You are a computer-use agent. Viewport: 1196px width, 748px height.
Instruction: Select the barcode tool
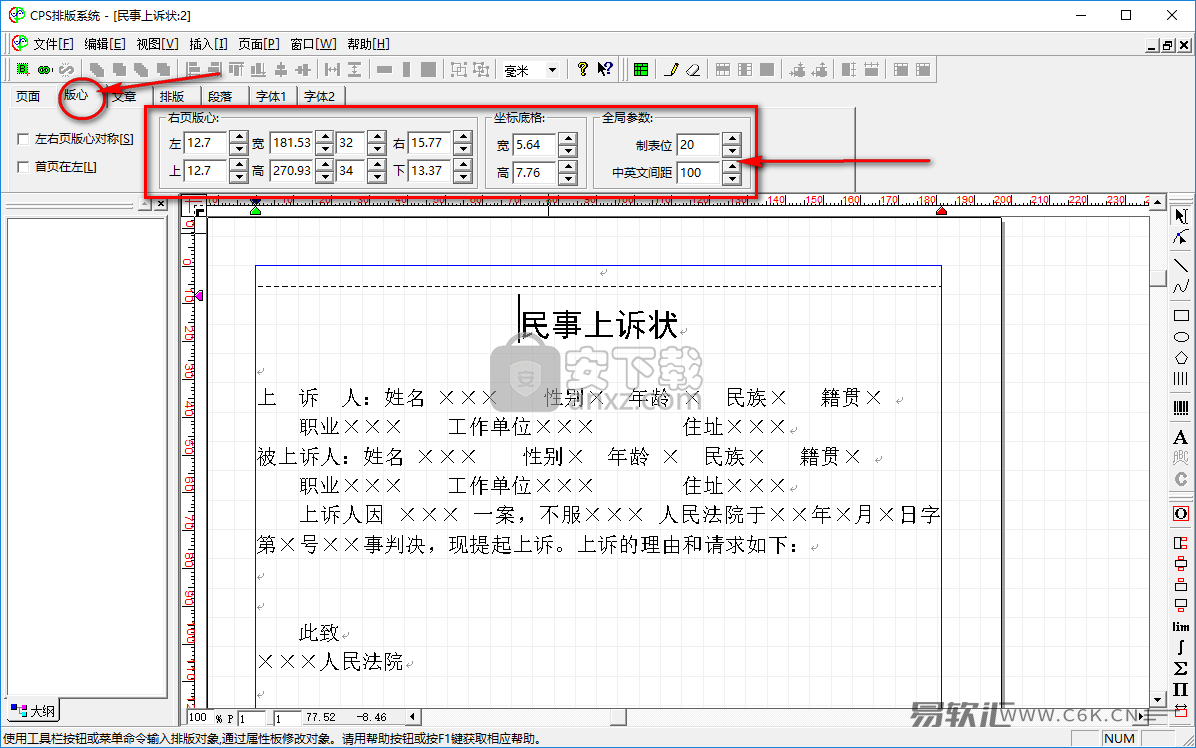click(x=1181, y=409)
